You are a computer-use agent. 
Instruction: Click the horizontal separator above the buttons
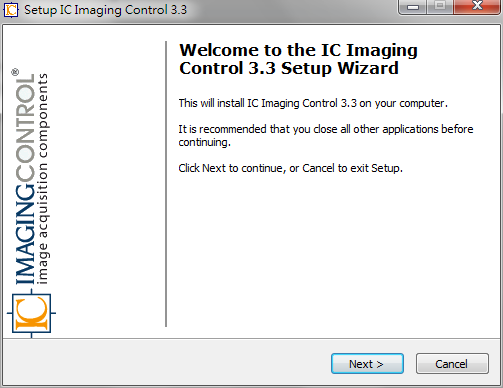[251, 339]
